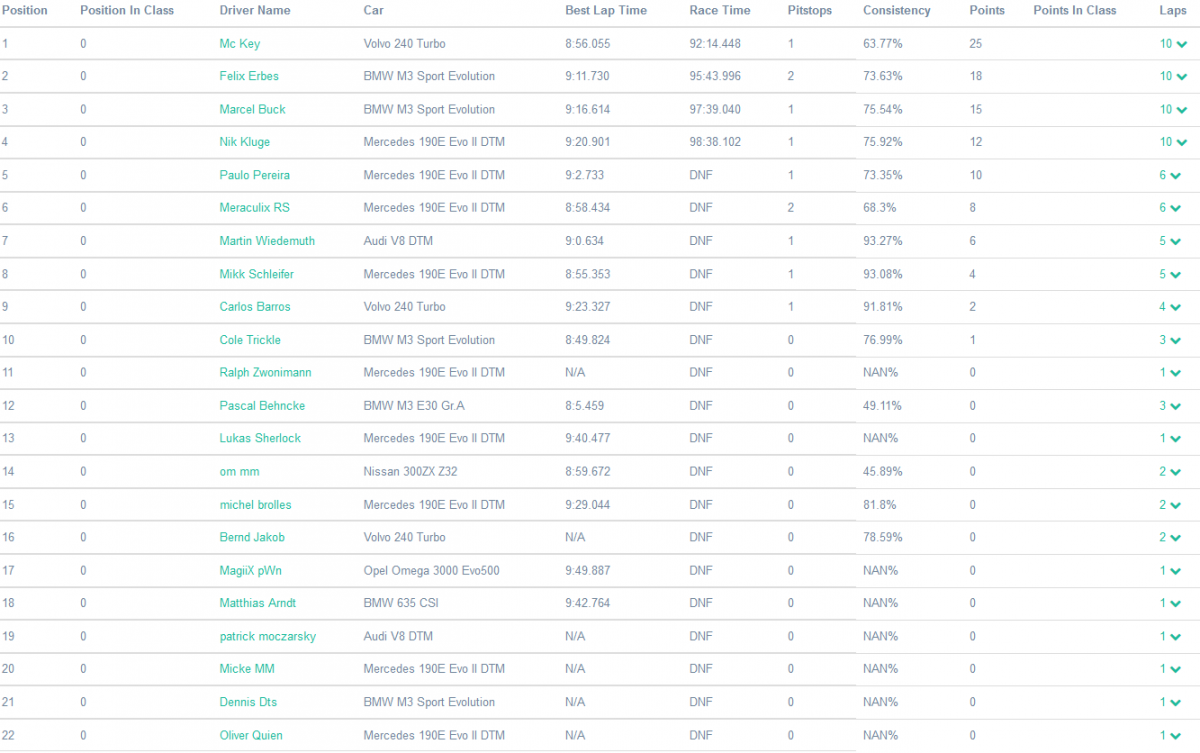Expand laps chevron for Oliver Quien

[1175, 736]
